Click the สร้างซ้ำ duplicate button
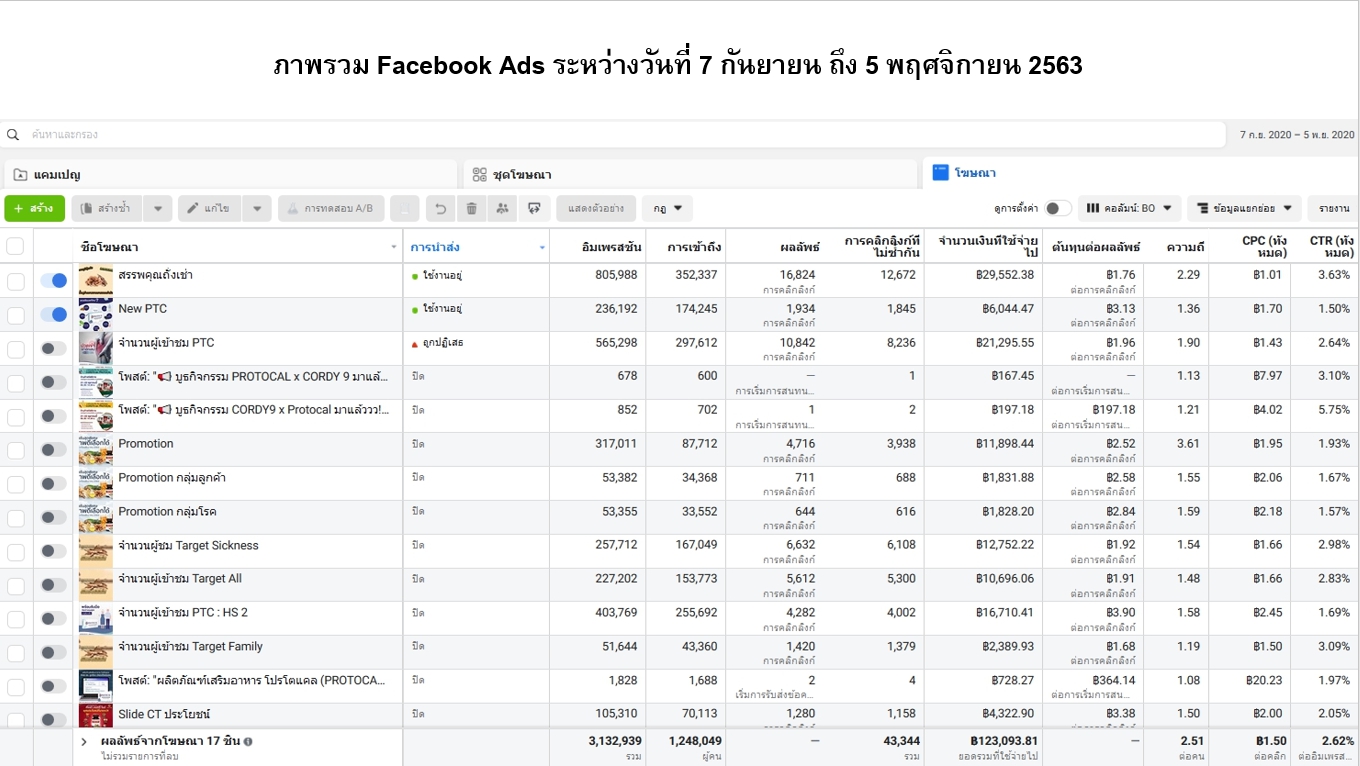 [107, 208]
